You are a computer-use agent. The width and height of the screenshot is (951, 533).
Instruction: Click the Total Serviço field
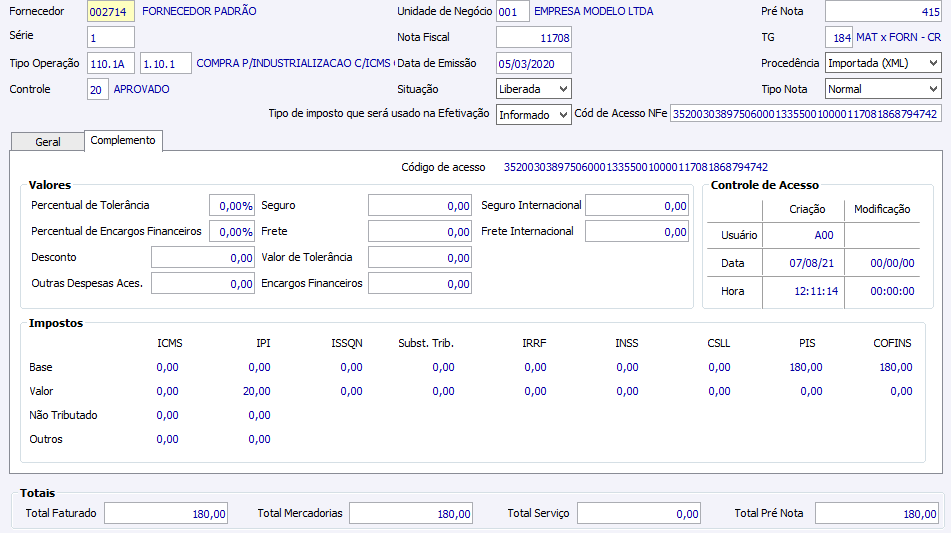pyautogui.click(x=639, y=514)
